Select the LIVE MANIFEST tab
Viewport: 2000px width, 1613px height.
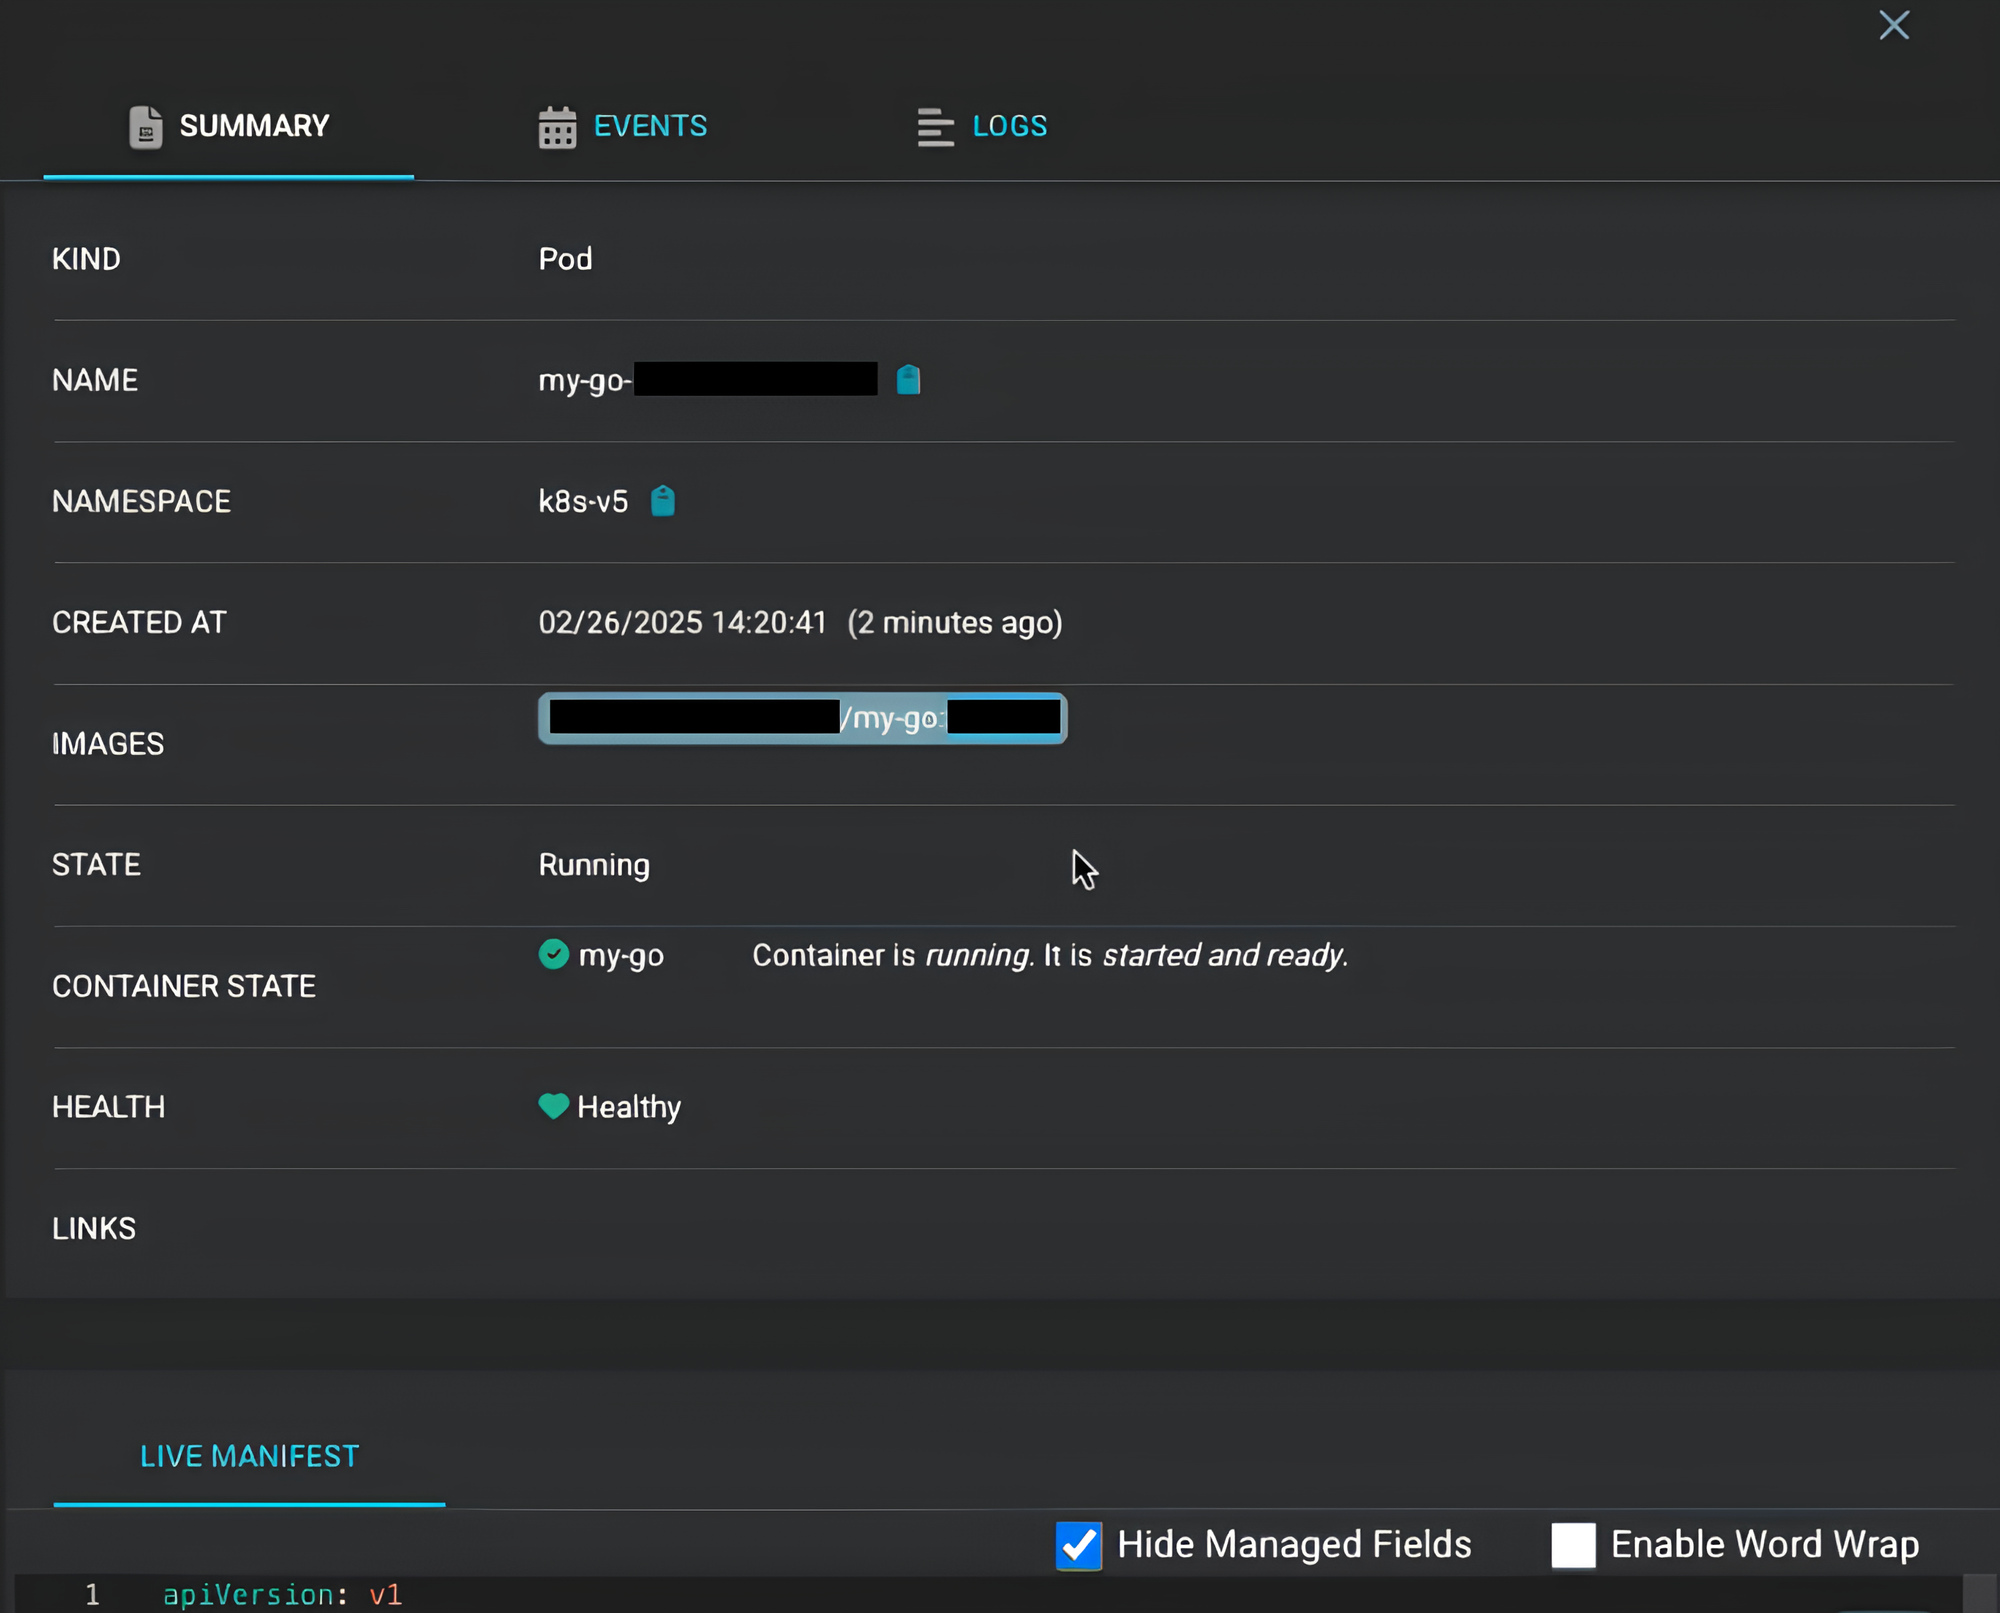[x=249, y=1456]
